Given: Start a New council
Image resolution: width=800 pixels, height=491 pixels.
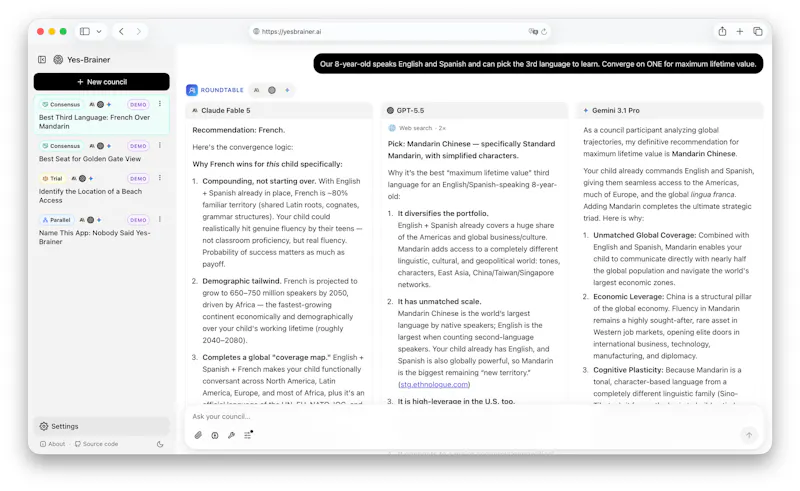Looking at the screenshot, I should 102,82.
